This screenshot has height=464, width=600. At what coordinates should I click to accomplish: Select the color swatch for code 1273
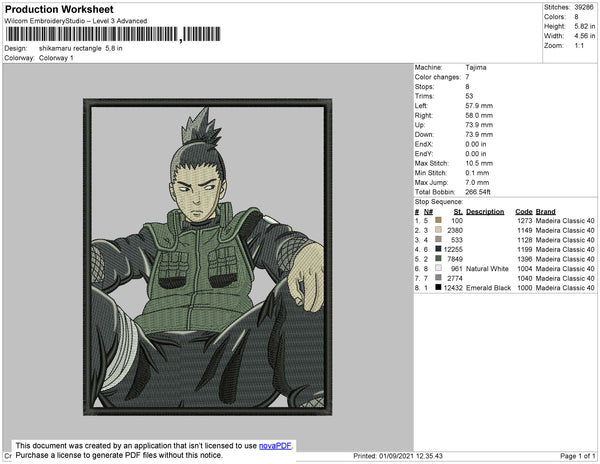[x=438, y=220]
